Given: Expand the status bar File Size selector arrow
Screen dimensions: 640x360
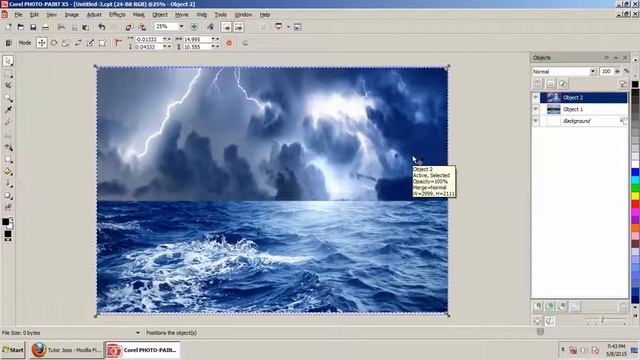Looking at the screenshot, I should point(138,333).
